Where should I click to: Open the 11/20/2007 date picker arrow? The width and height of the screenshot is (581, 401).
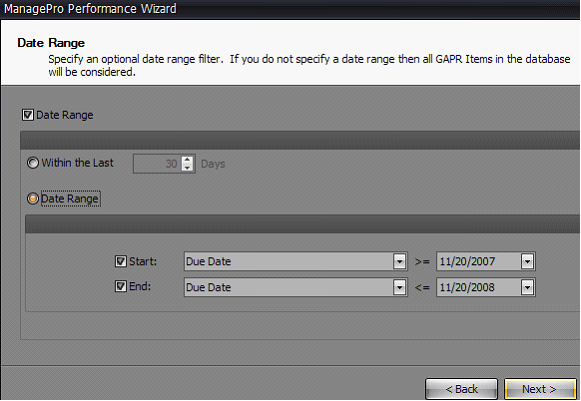pos(527,261)
